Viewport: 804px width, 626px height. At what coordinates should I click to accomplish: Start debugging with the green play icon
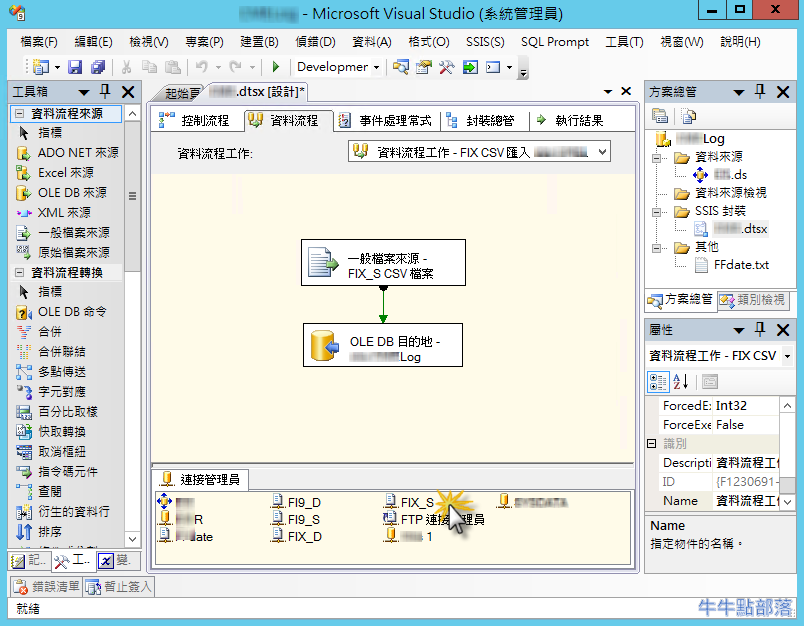click(276, 67)
